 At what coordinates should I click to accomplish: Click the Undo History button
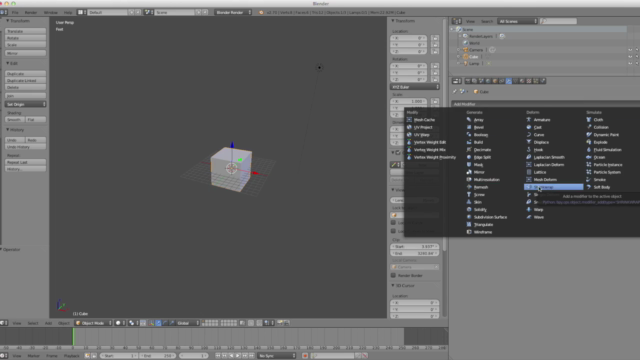pyautogui.click(x=25, y=147)
